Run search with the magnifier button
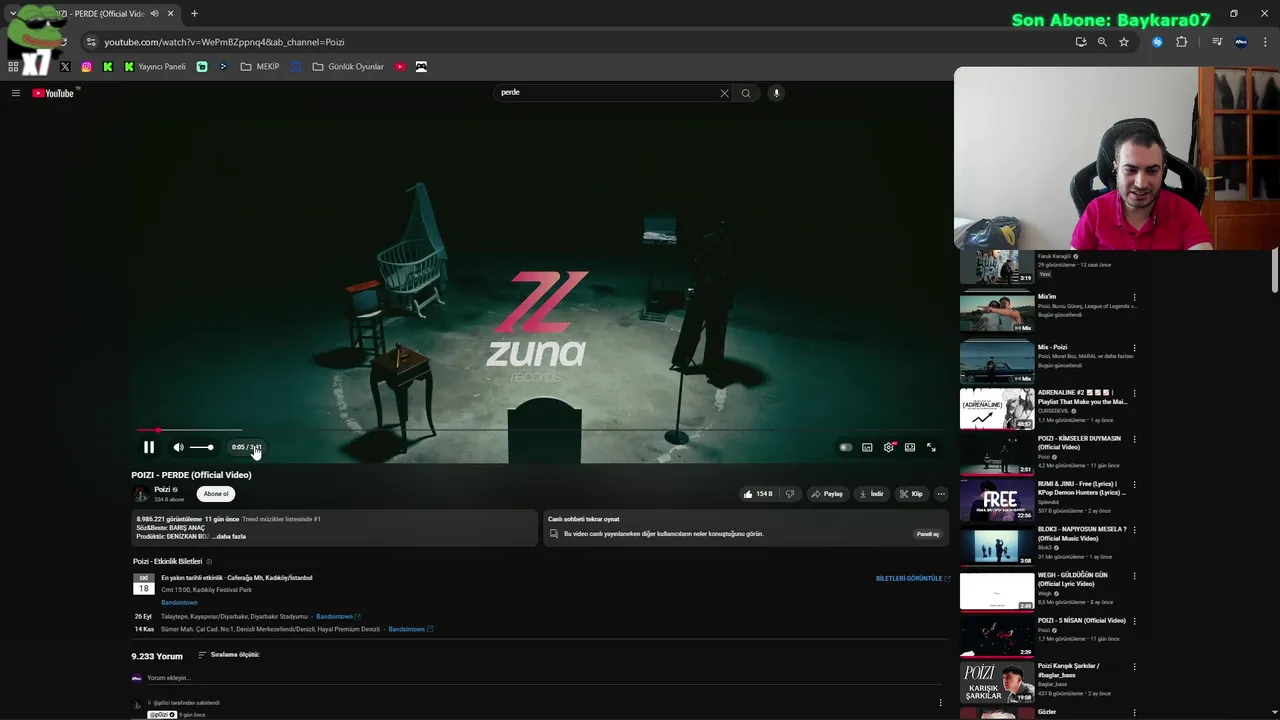Image resolution: width=1280 pixels, height=720 pixels. click(x=746, y=93)
